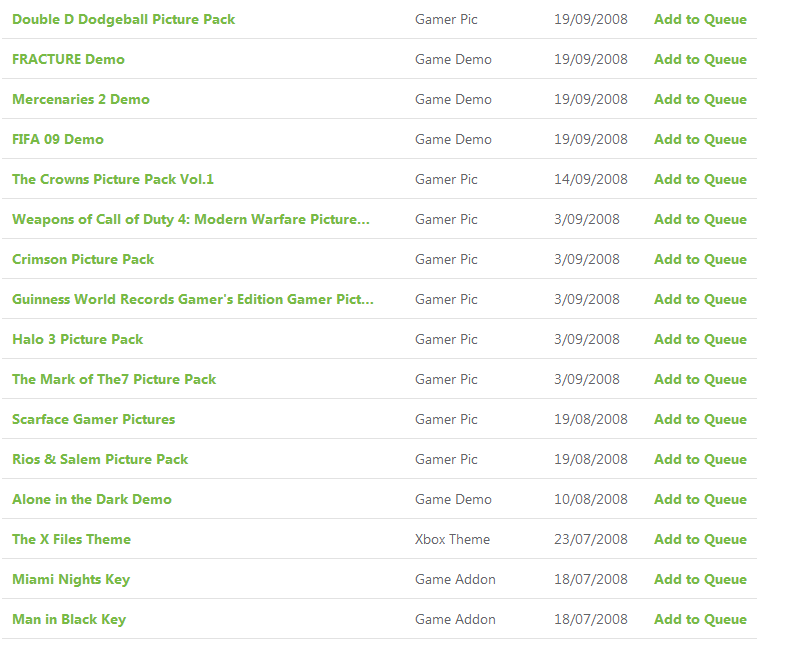Add Rios & Salem pack to queue
801x648 pixels.
(700, 459)
